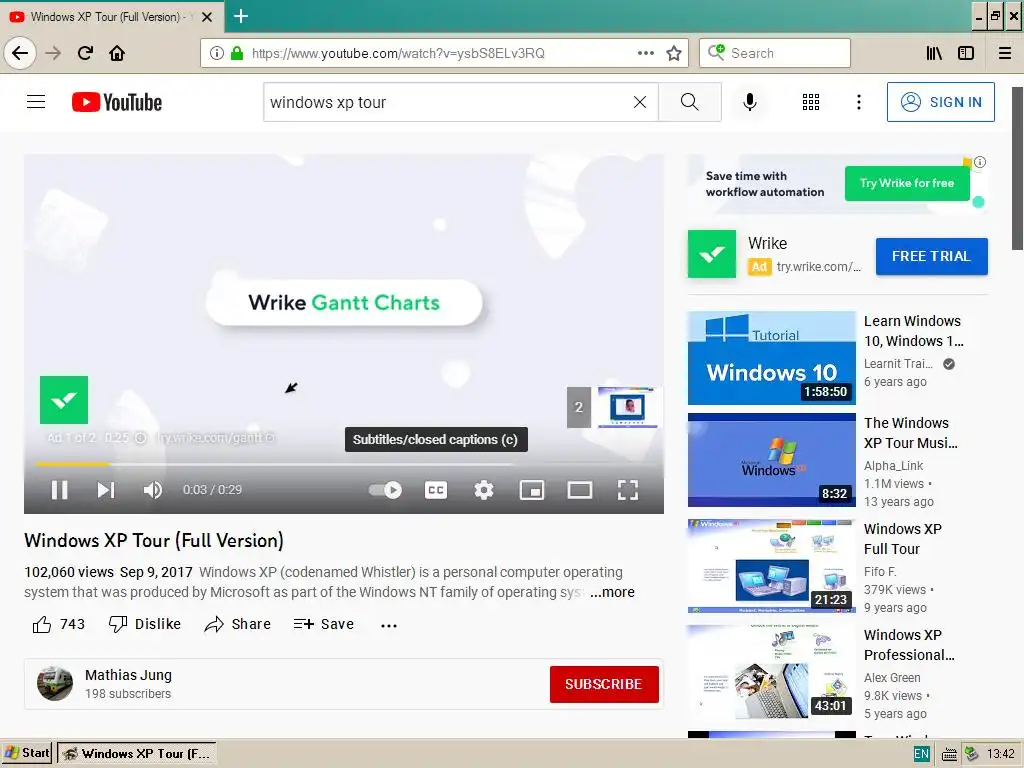Share the video
Image resolution: width=1024 pixels, height=768 pixels.
238,624
